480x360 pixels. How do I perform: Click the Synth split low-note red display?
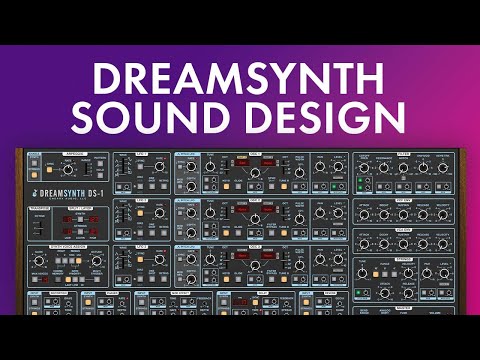(67, 219)
